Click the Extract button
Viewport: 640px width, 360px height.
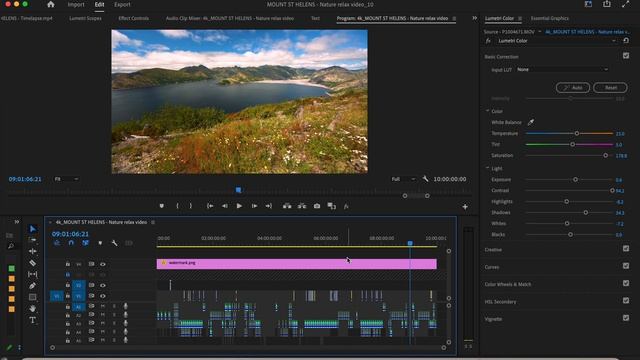[302, 206]
